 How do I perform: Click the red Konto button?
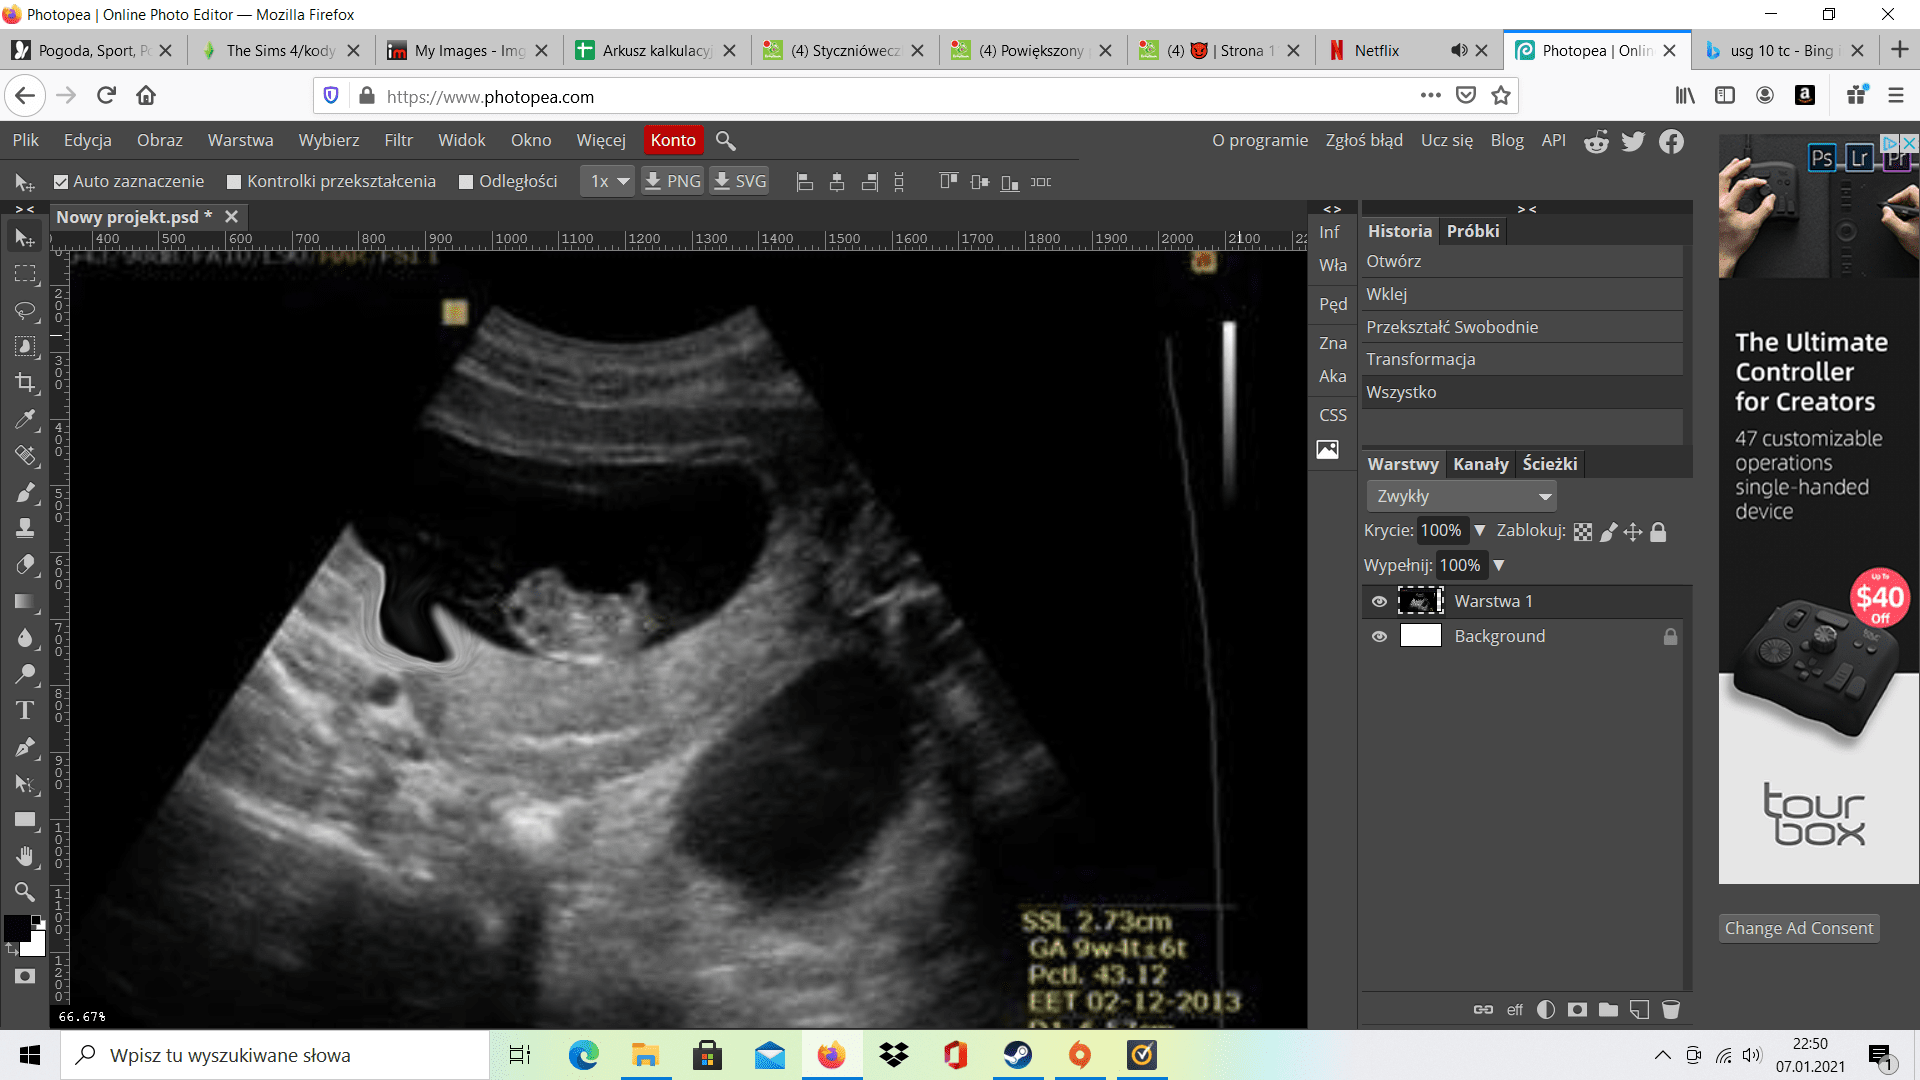click(673, 140)
